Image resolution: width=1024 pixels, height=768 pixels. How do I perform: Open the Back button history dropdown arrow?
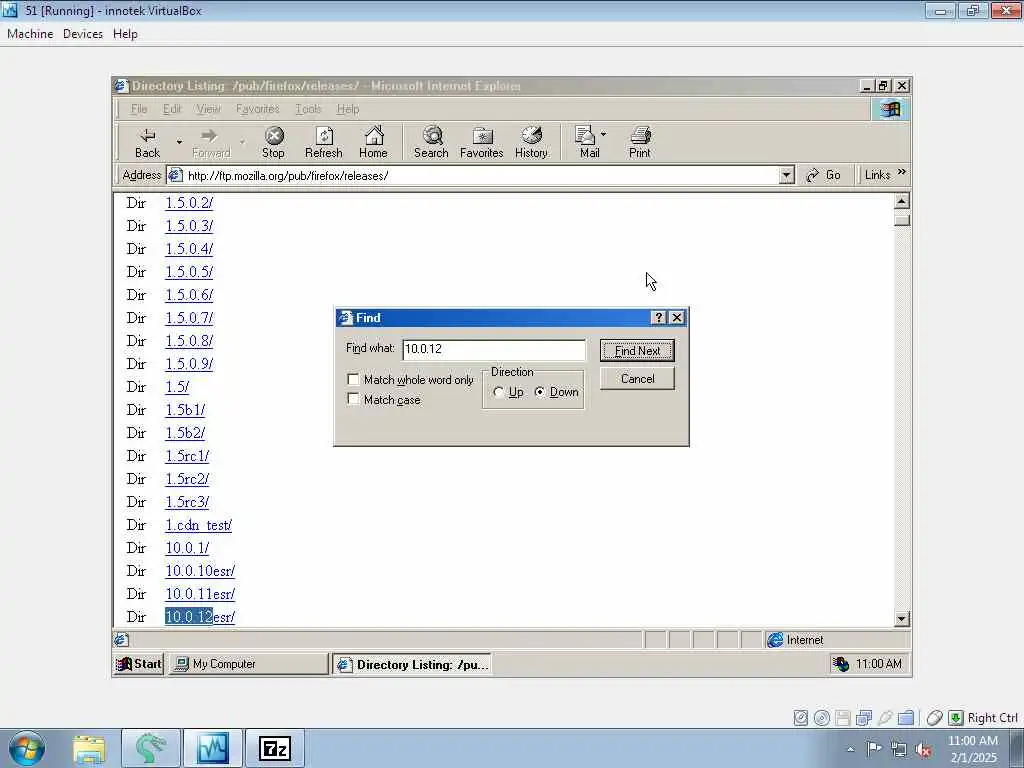click(x=179, y=142)
